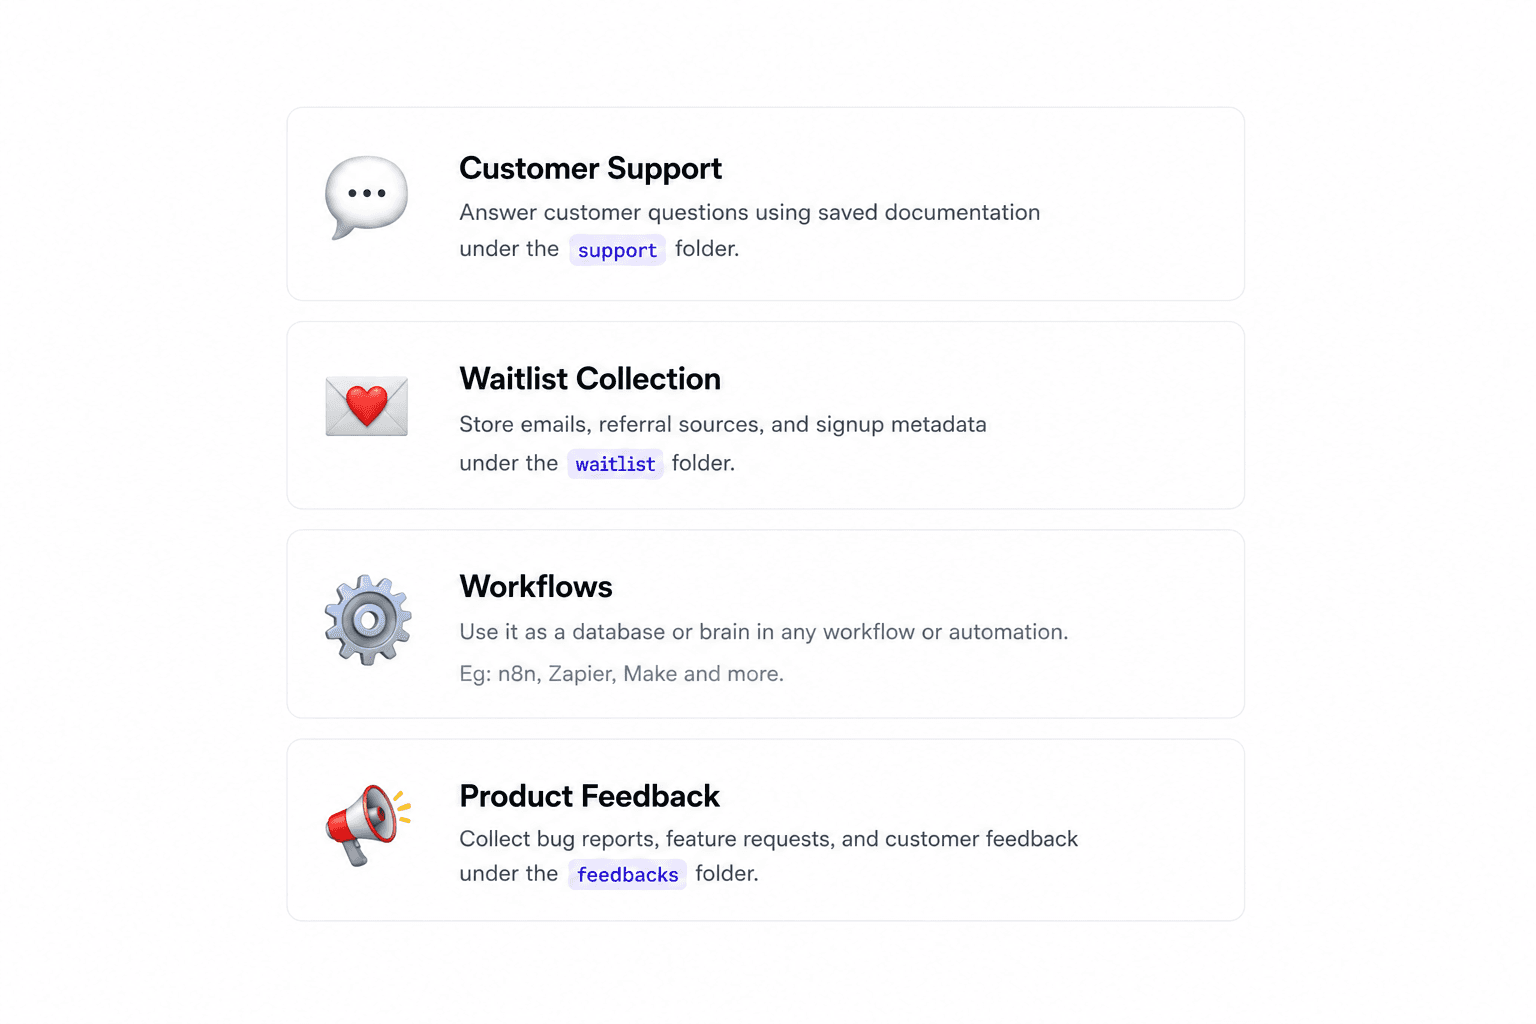Click the 'Store emails, referral sources' description
The width and height of the screenshot is (1536, 1024).
pos(723,444)
